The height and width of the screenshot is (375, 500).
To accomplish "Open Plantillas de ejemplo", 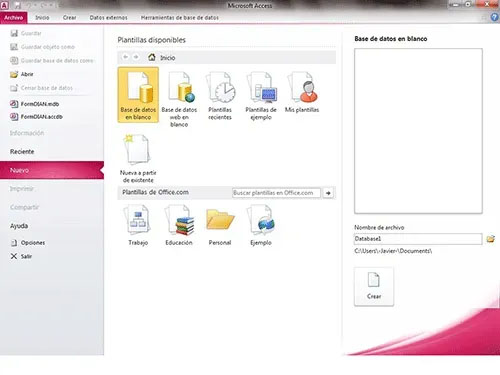I will [261, 96].
